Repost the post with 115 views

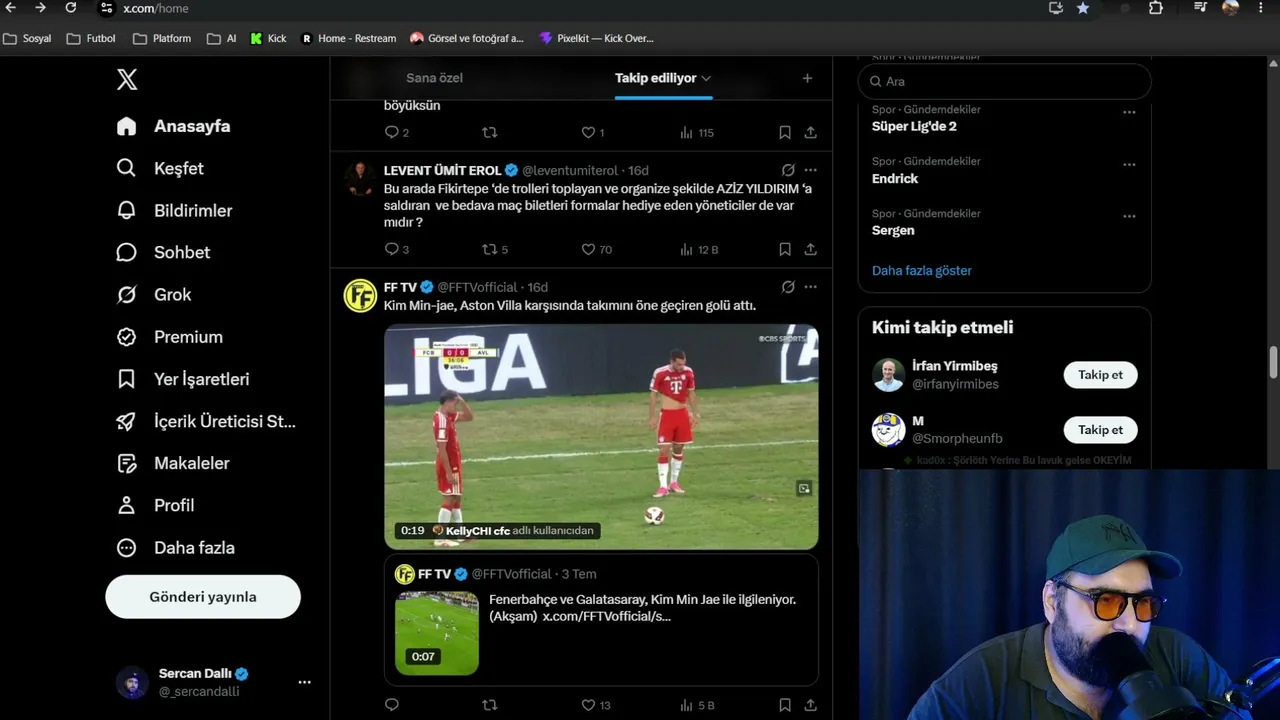click(x=489, y=132)
